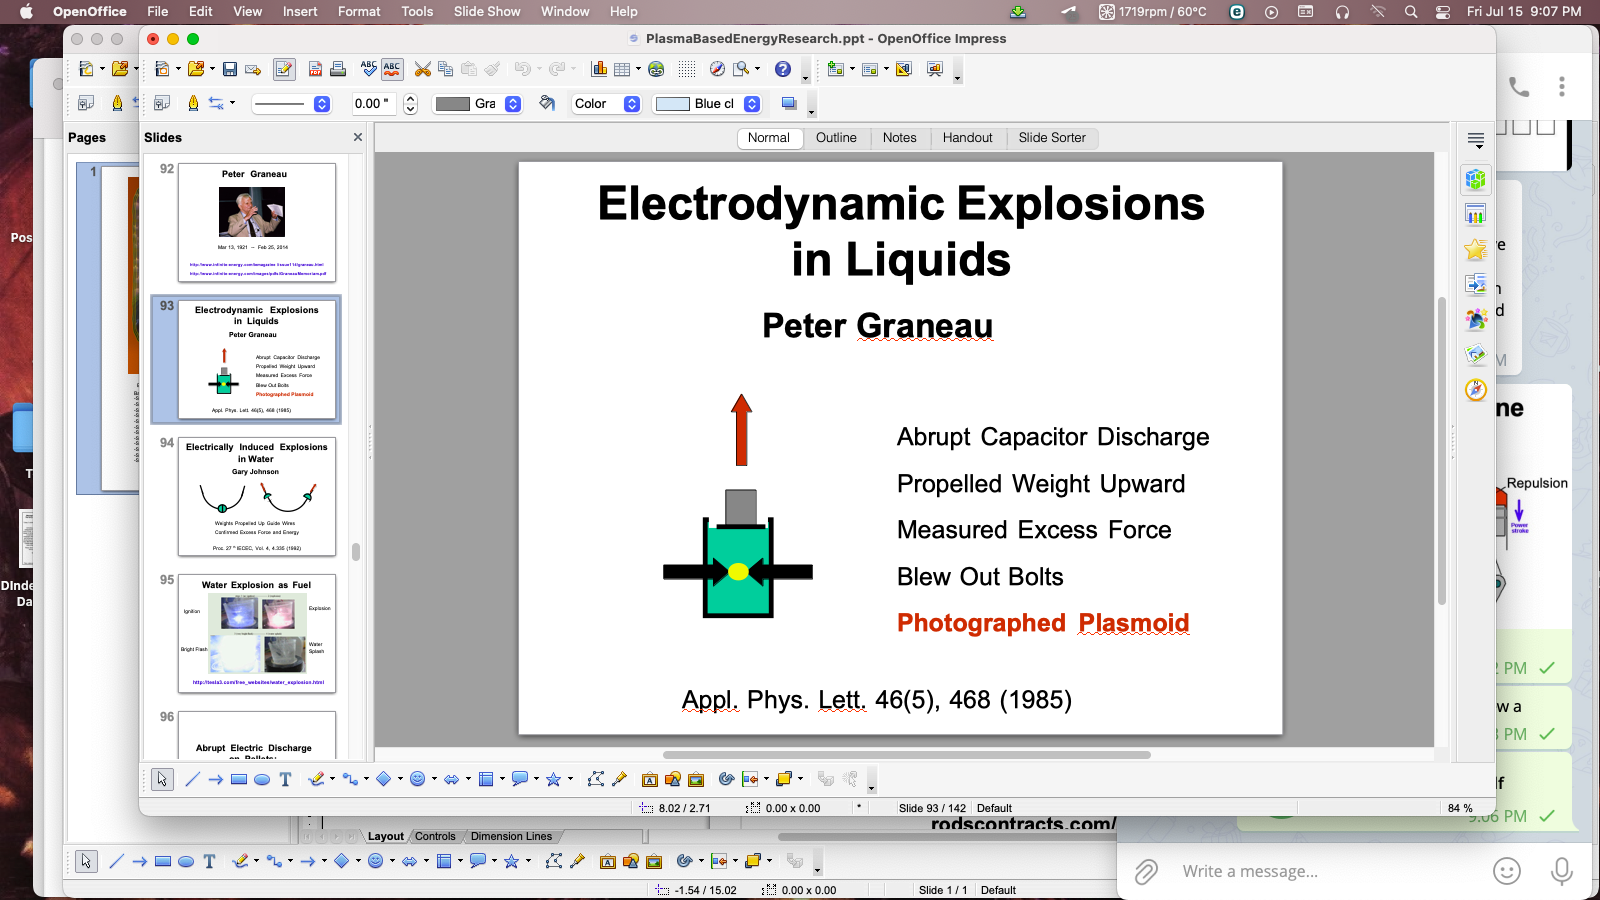Expand the area fill type 'Color' dropdown
Screen dimensions: 1600x900
click(x=631, y=104)
